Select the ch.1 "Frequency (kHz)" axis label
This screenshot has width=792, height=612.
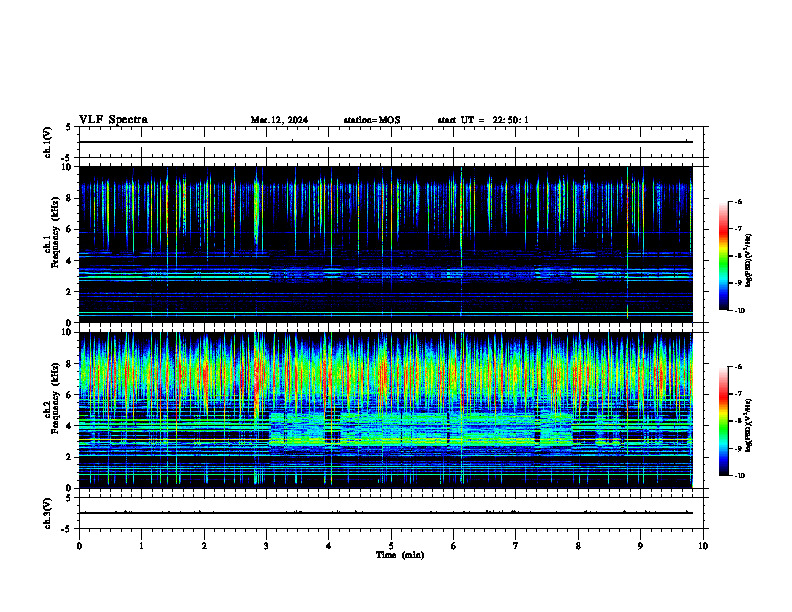[55, 232]
